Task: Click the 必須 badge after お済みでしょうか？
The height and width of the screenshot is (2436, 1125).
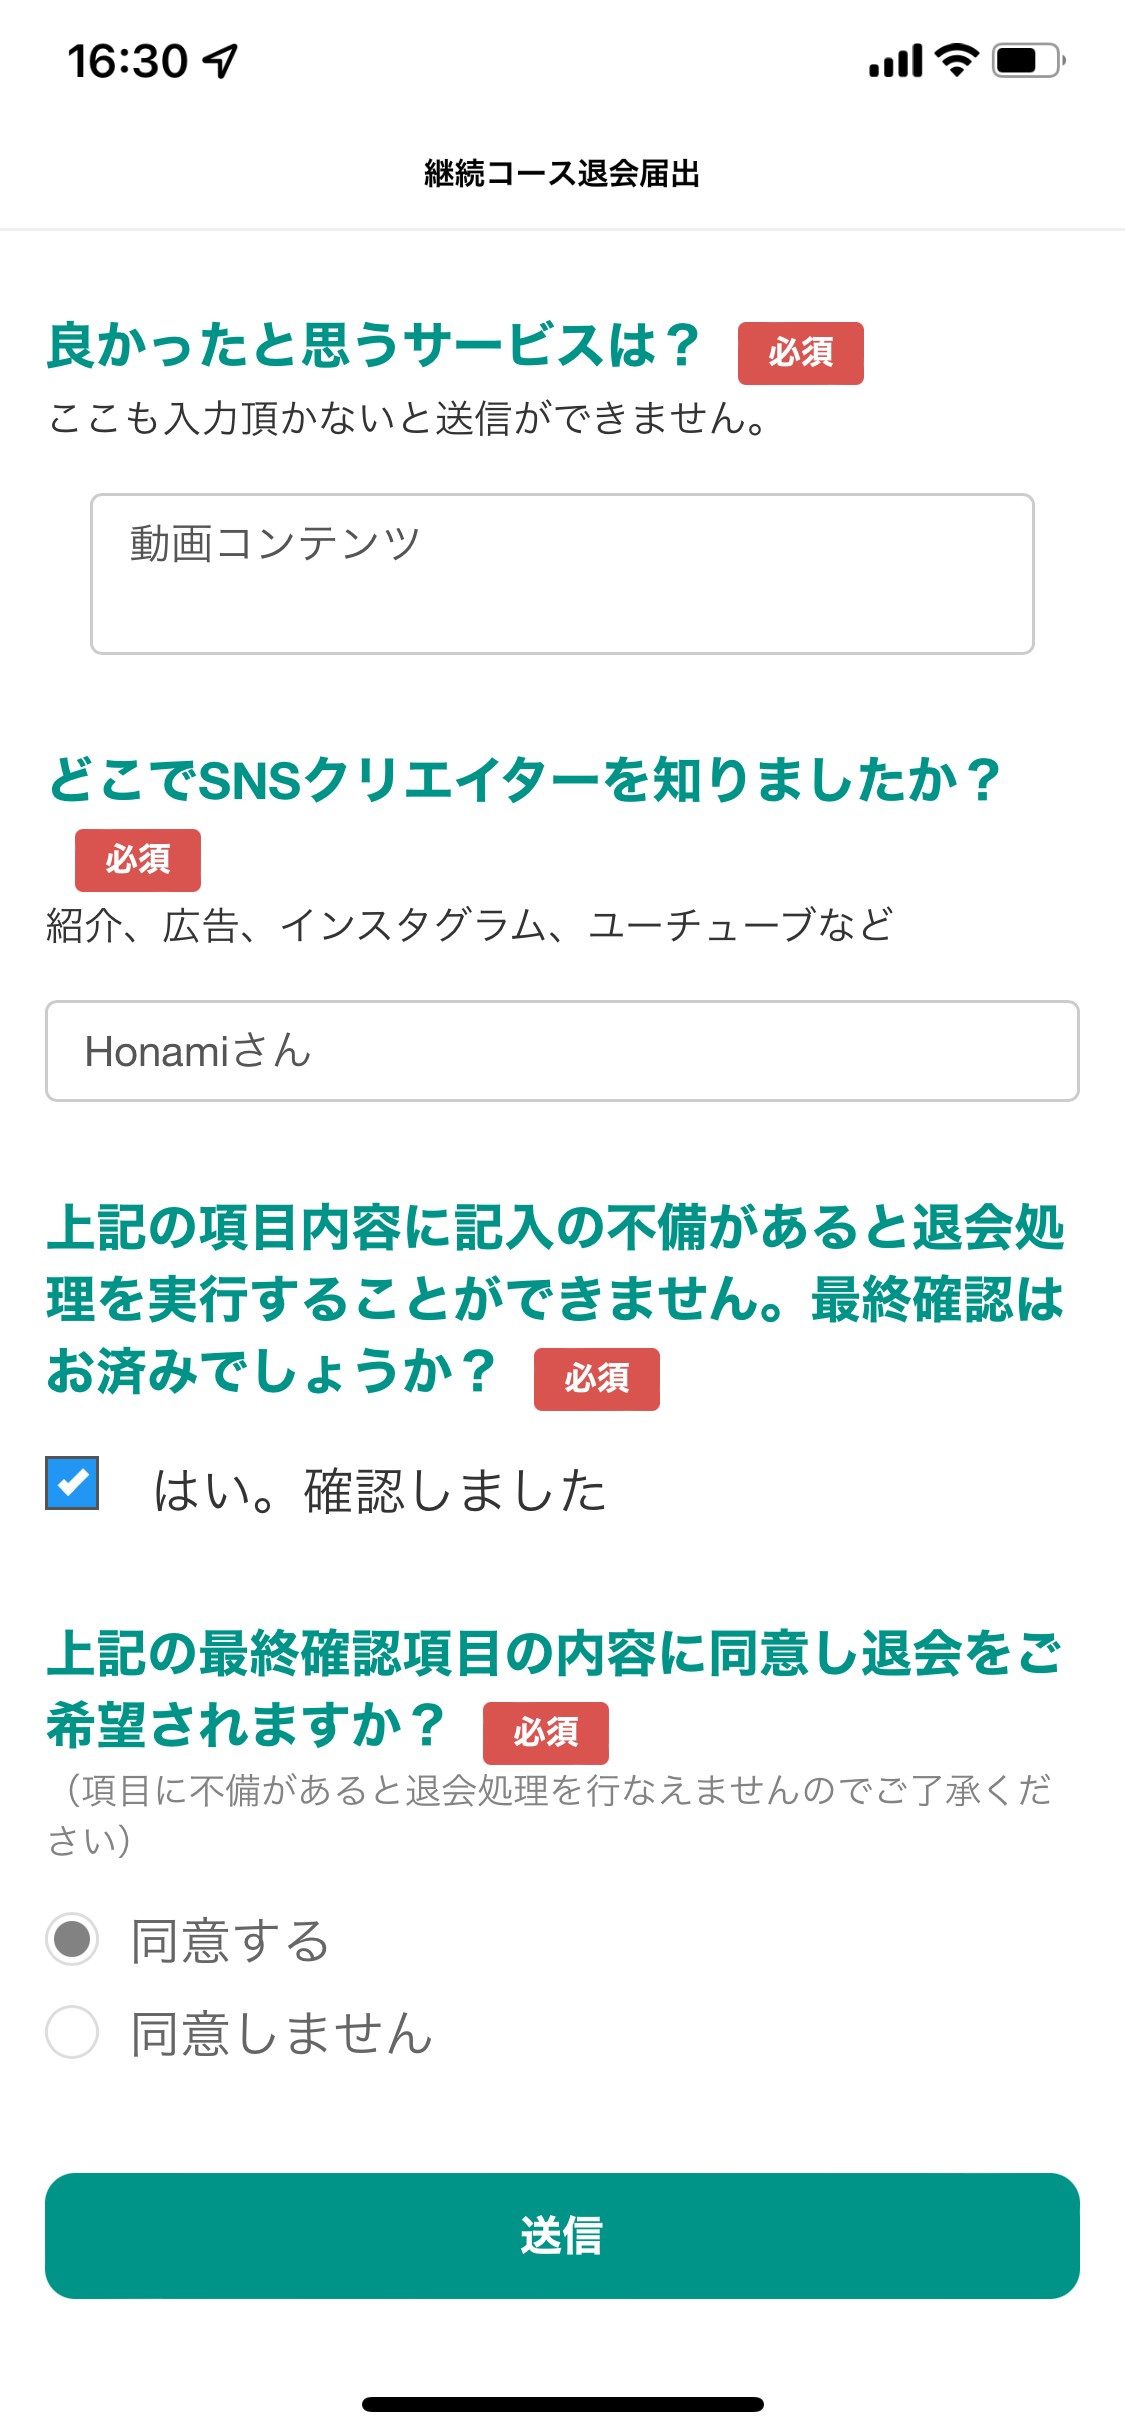Action: point(597,1379)
